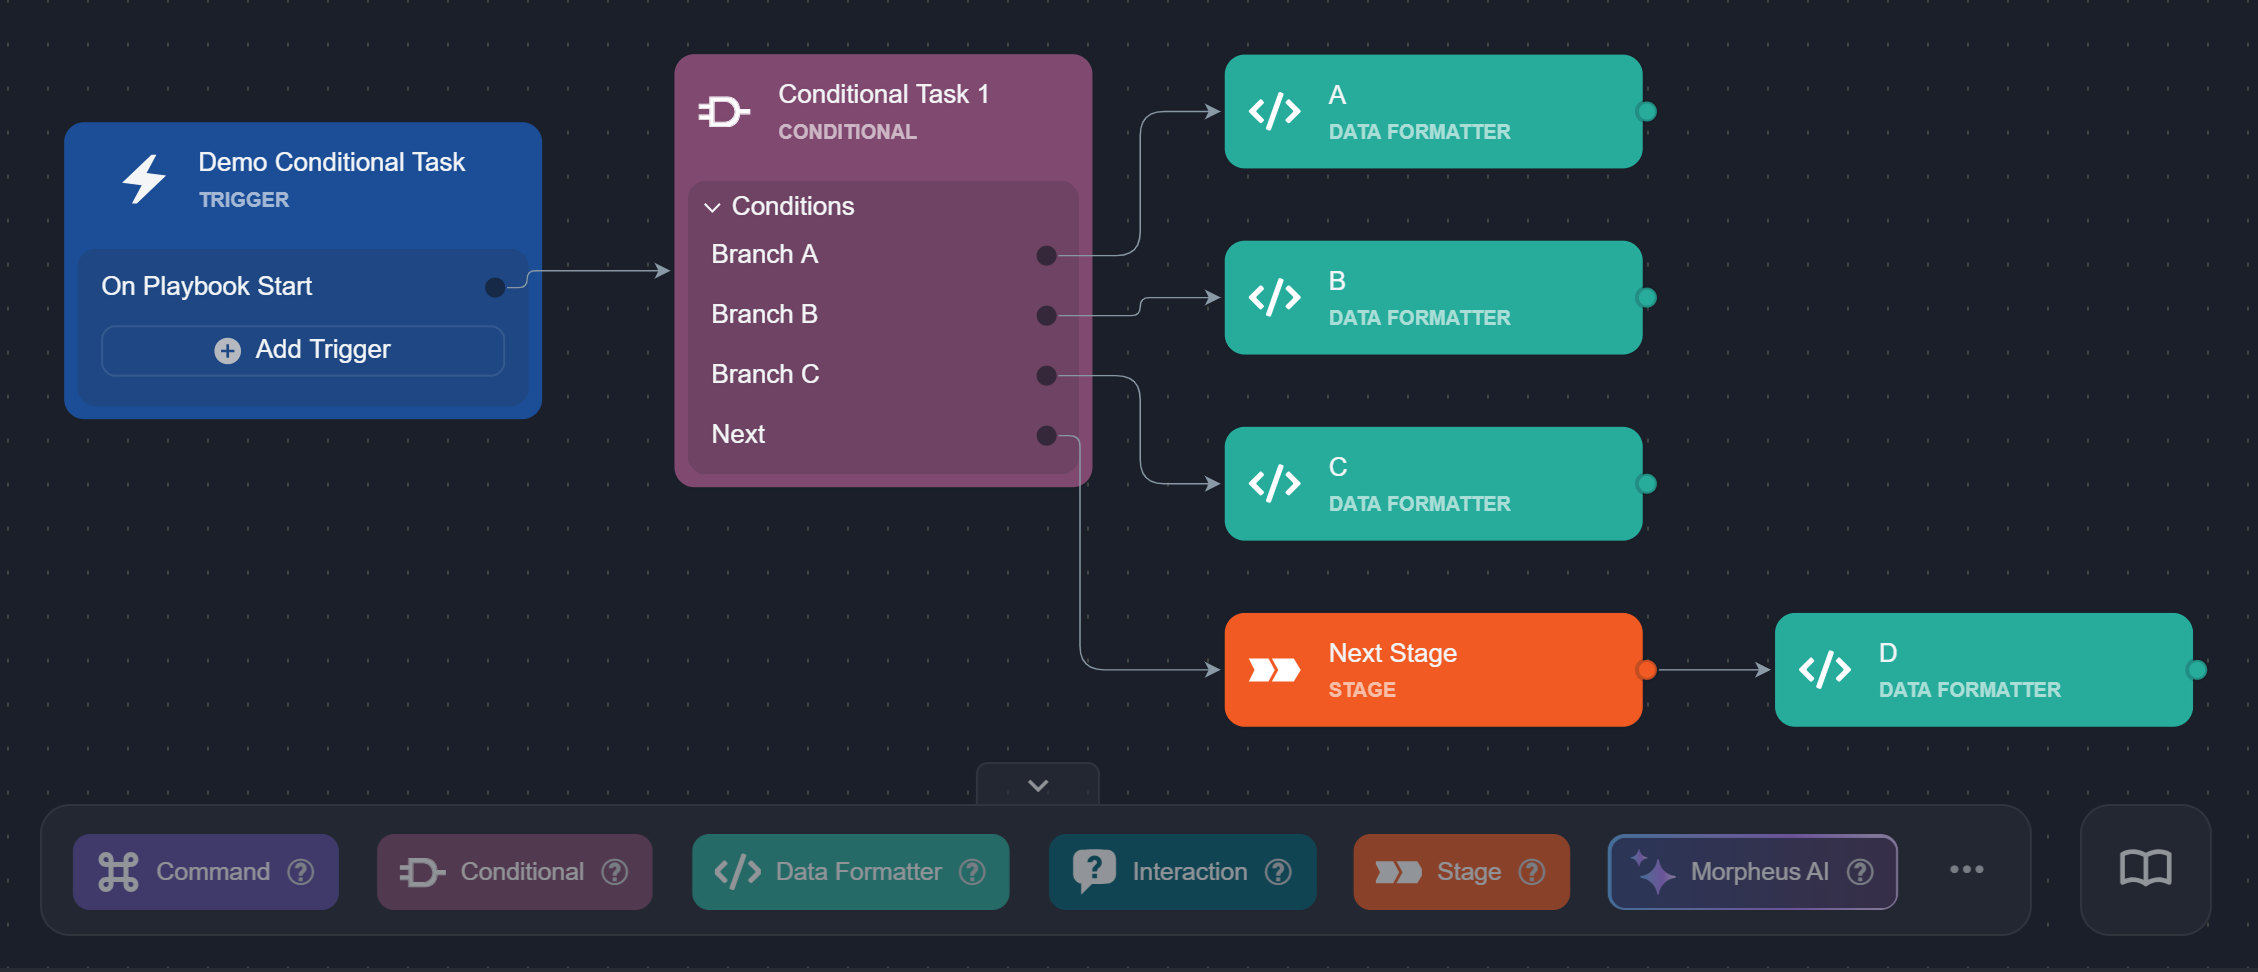Click the help icon beside Morpheus AI
Screen dimensions: 2258x972
point(1860,872)
